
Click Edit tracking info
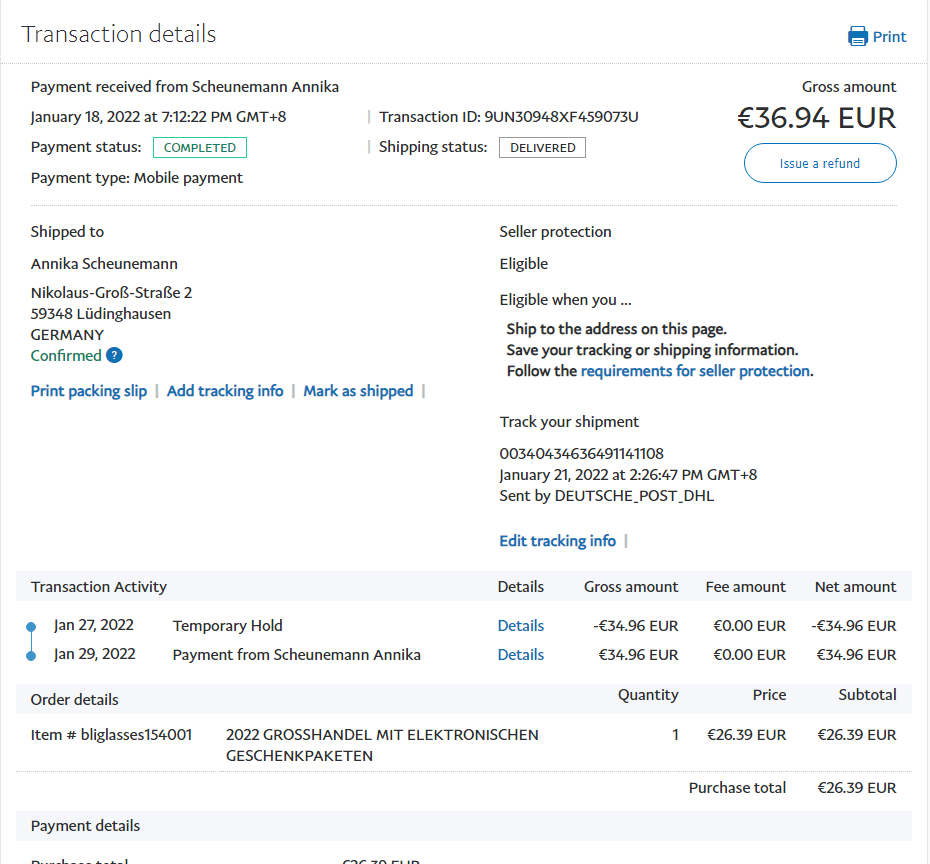pos(557,541)
